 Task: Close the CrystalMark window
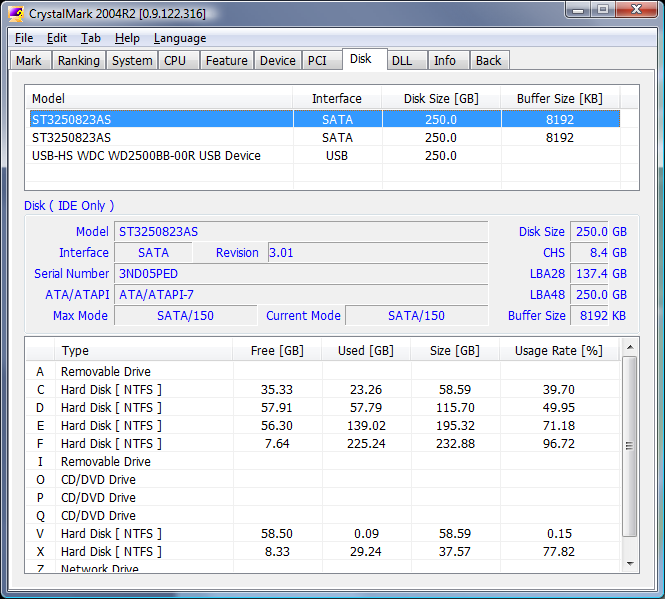click(637, 10)
